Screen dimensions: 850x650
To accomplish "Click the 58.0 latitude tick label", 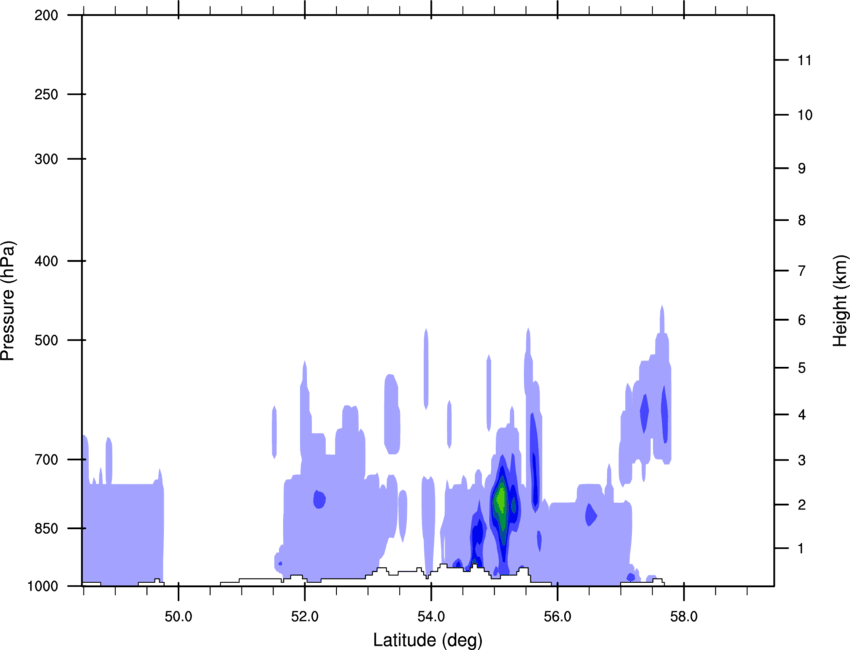I will pyautogui.click(x=682, y=615).
